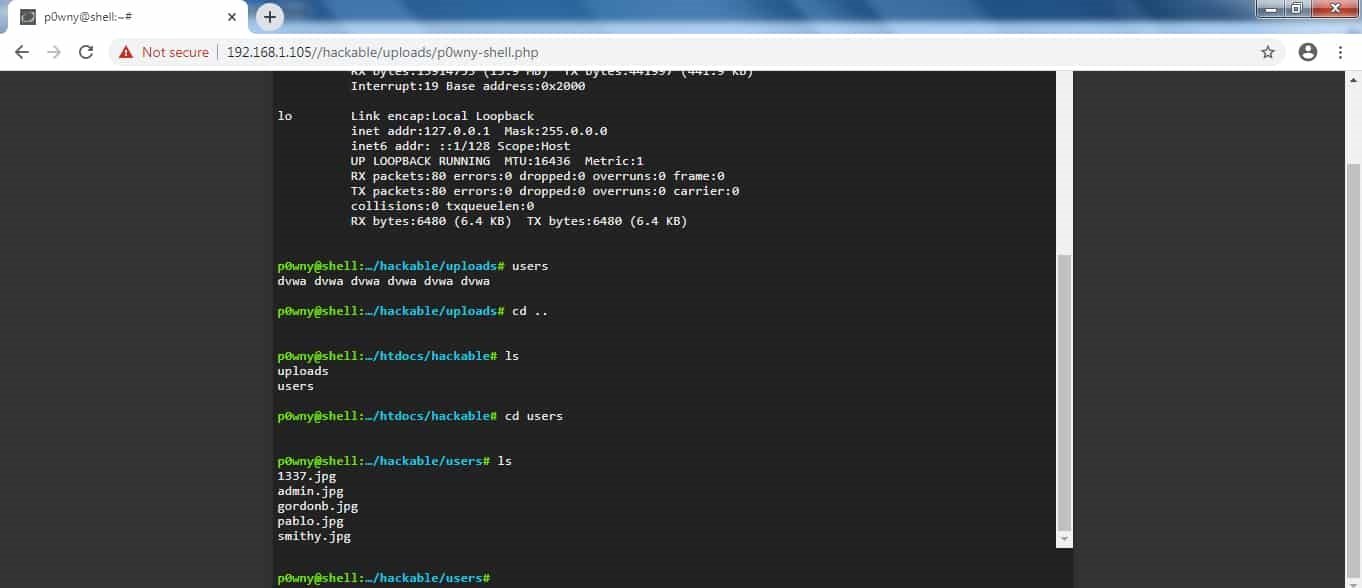Click the 'cd ..' command text
Image resolution: width=1362 pixels, height=588 pixels.
coord(530,311)
